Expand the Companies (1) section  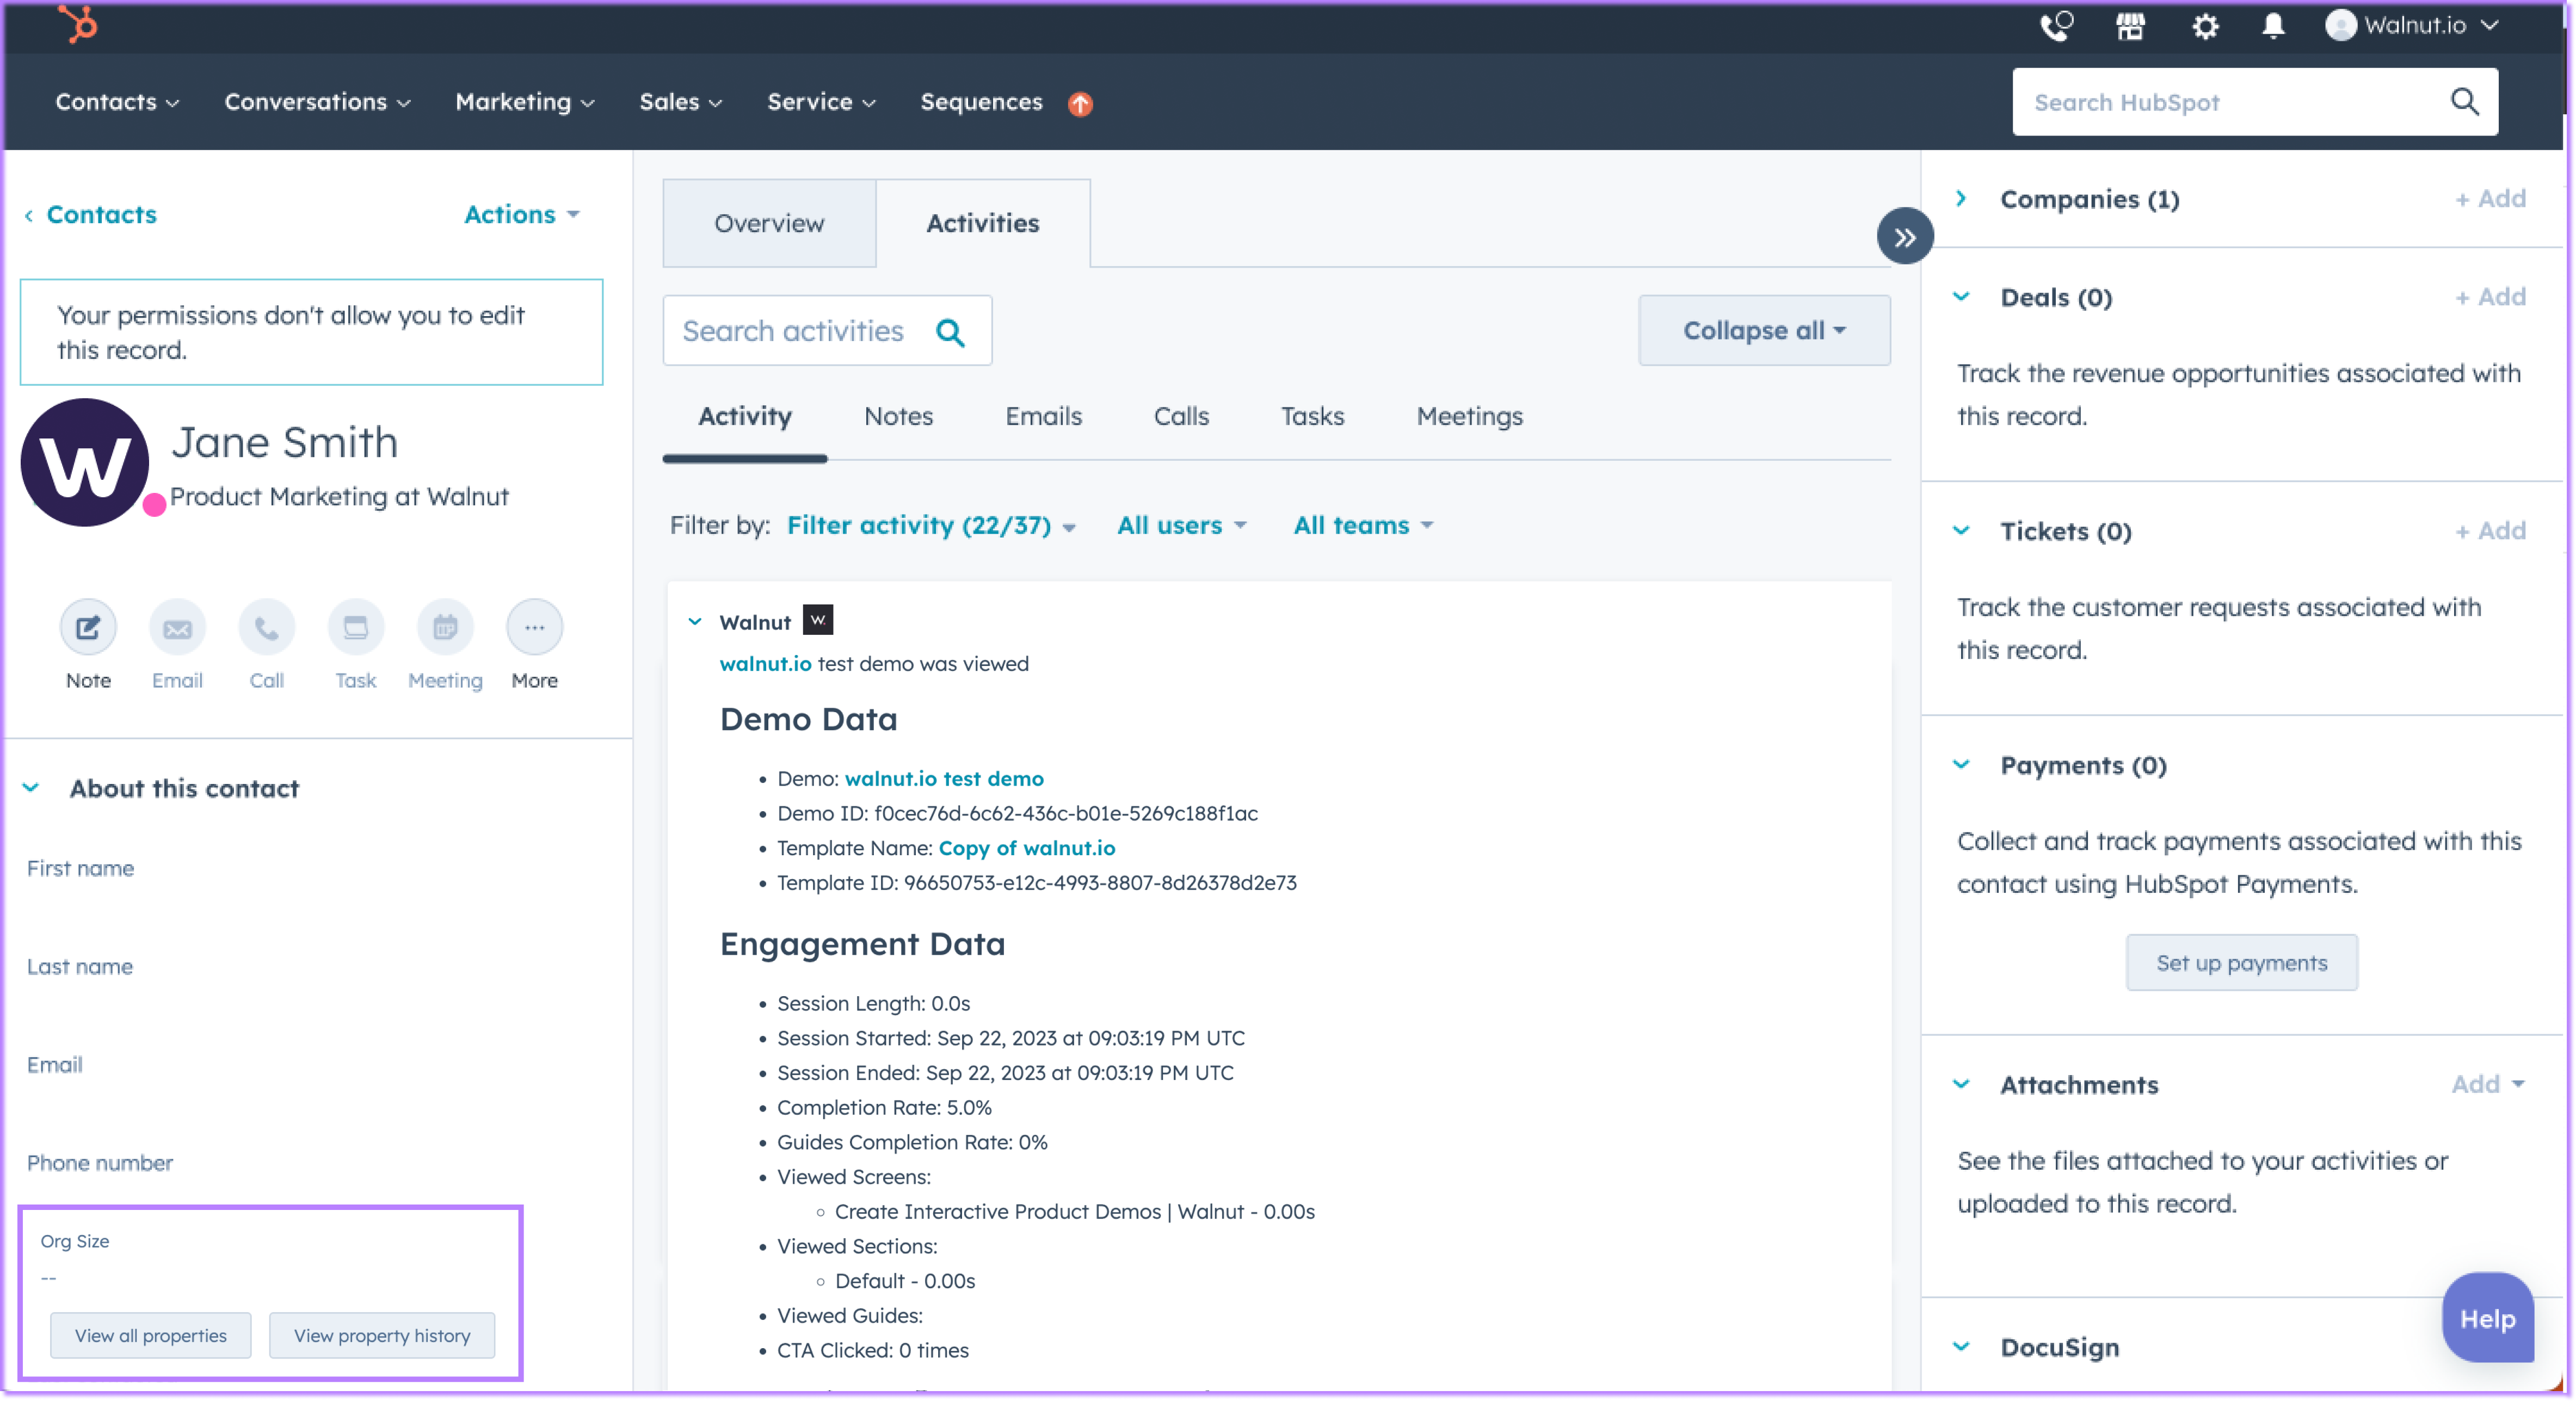1961,199
